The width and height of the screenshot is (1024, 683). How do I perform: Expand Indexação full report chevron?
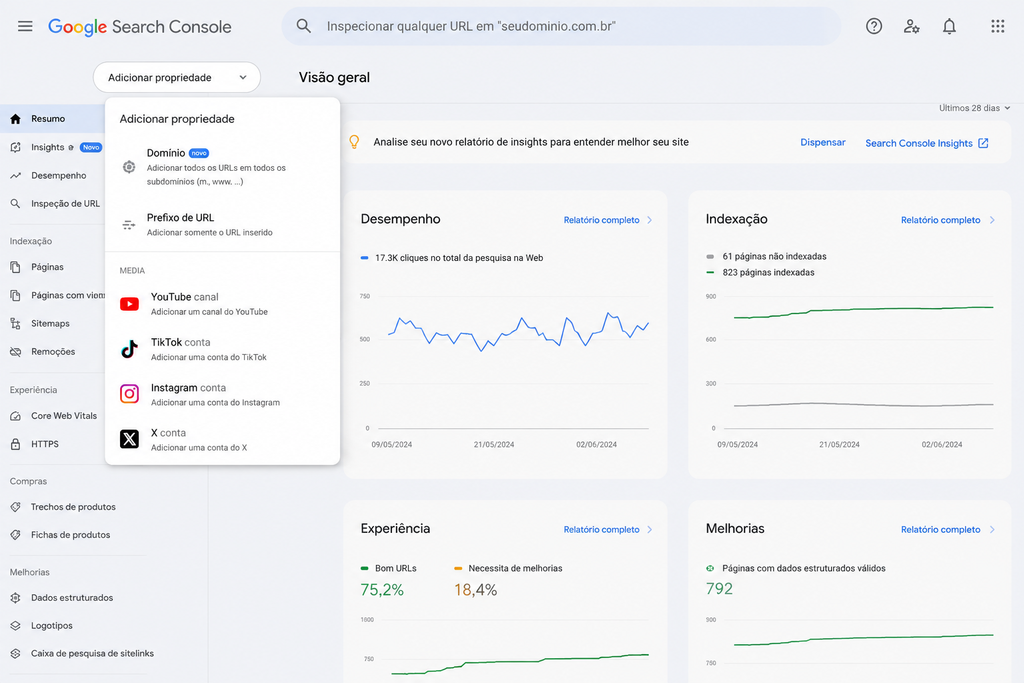[992, 220]
